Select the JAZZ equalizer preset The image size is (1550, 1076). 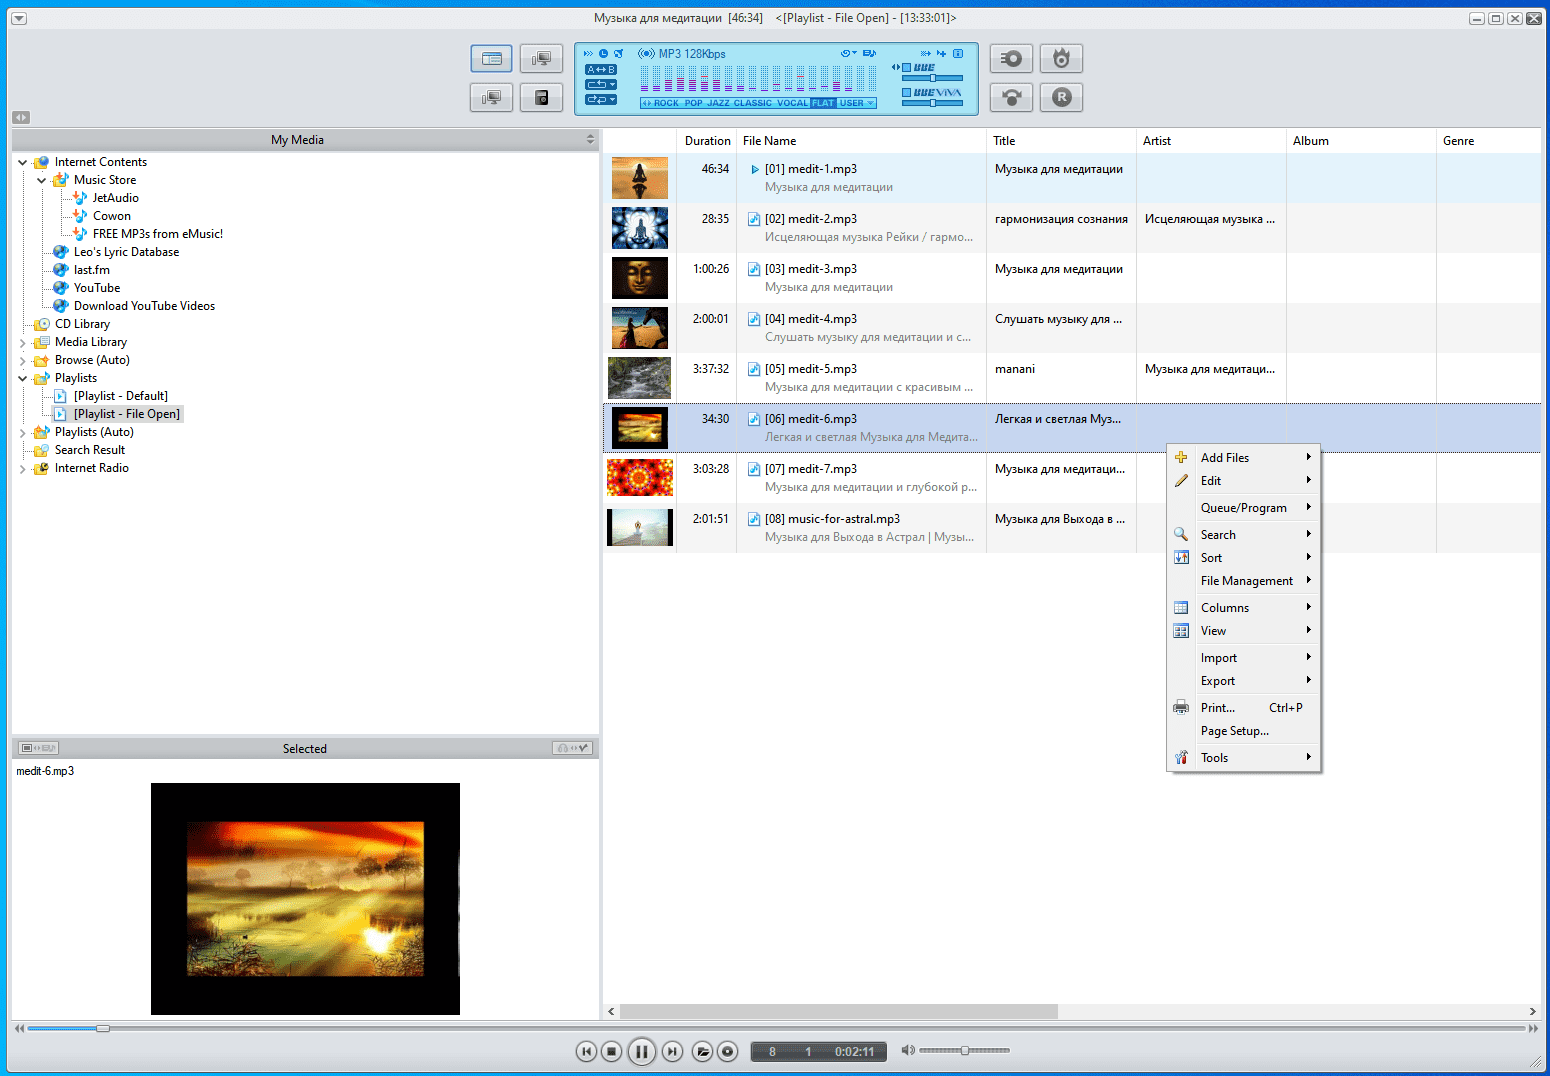coord(719,103)
